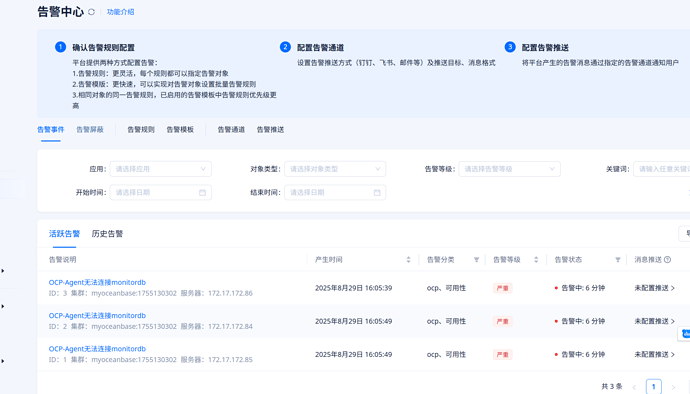Viewport: 690px width, 394px height.
Task: Open the 功能介绍 link
Action: click(121, 12)
